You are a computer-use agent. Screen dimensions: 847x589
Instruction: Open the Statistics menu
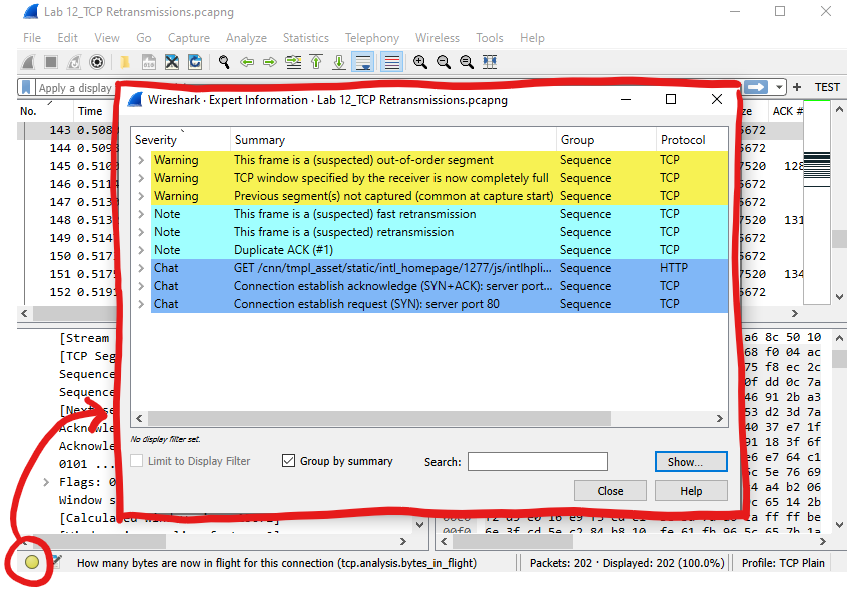pyautogui.click(x=306, y=38)
